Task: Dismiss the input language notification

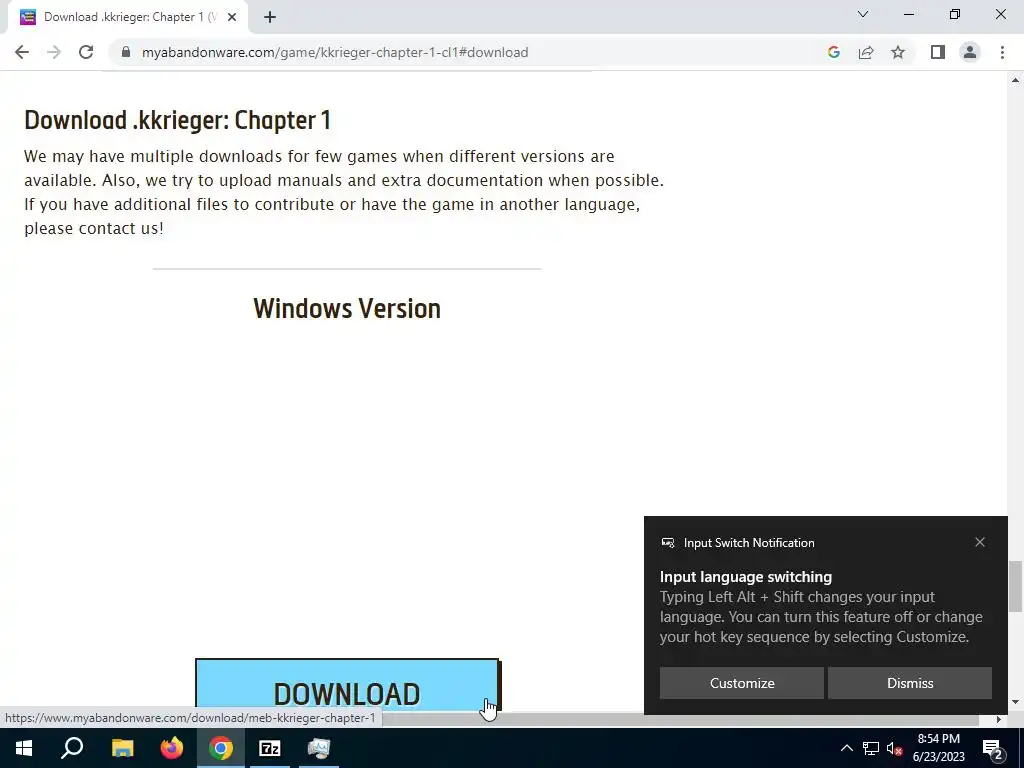Action: click(910, 683)
